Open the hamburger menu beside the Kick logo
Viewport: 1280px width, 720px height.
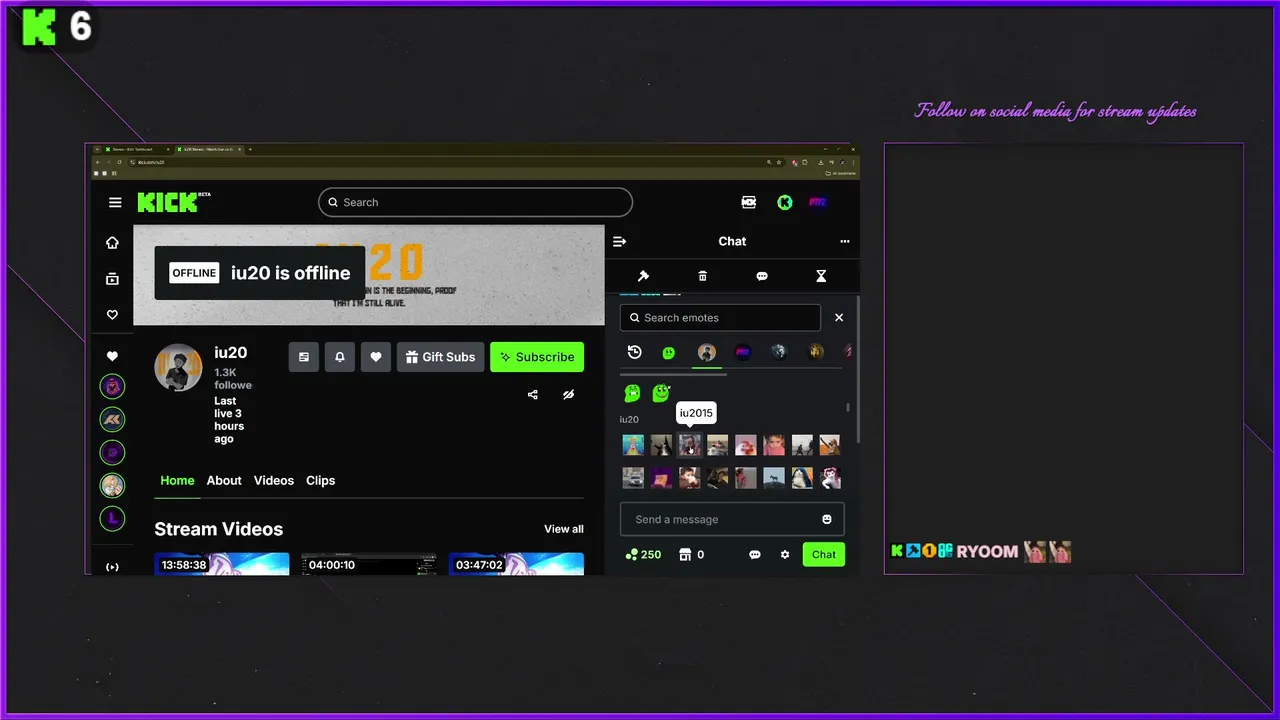(x=115, y=202)
